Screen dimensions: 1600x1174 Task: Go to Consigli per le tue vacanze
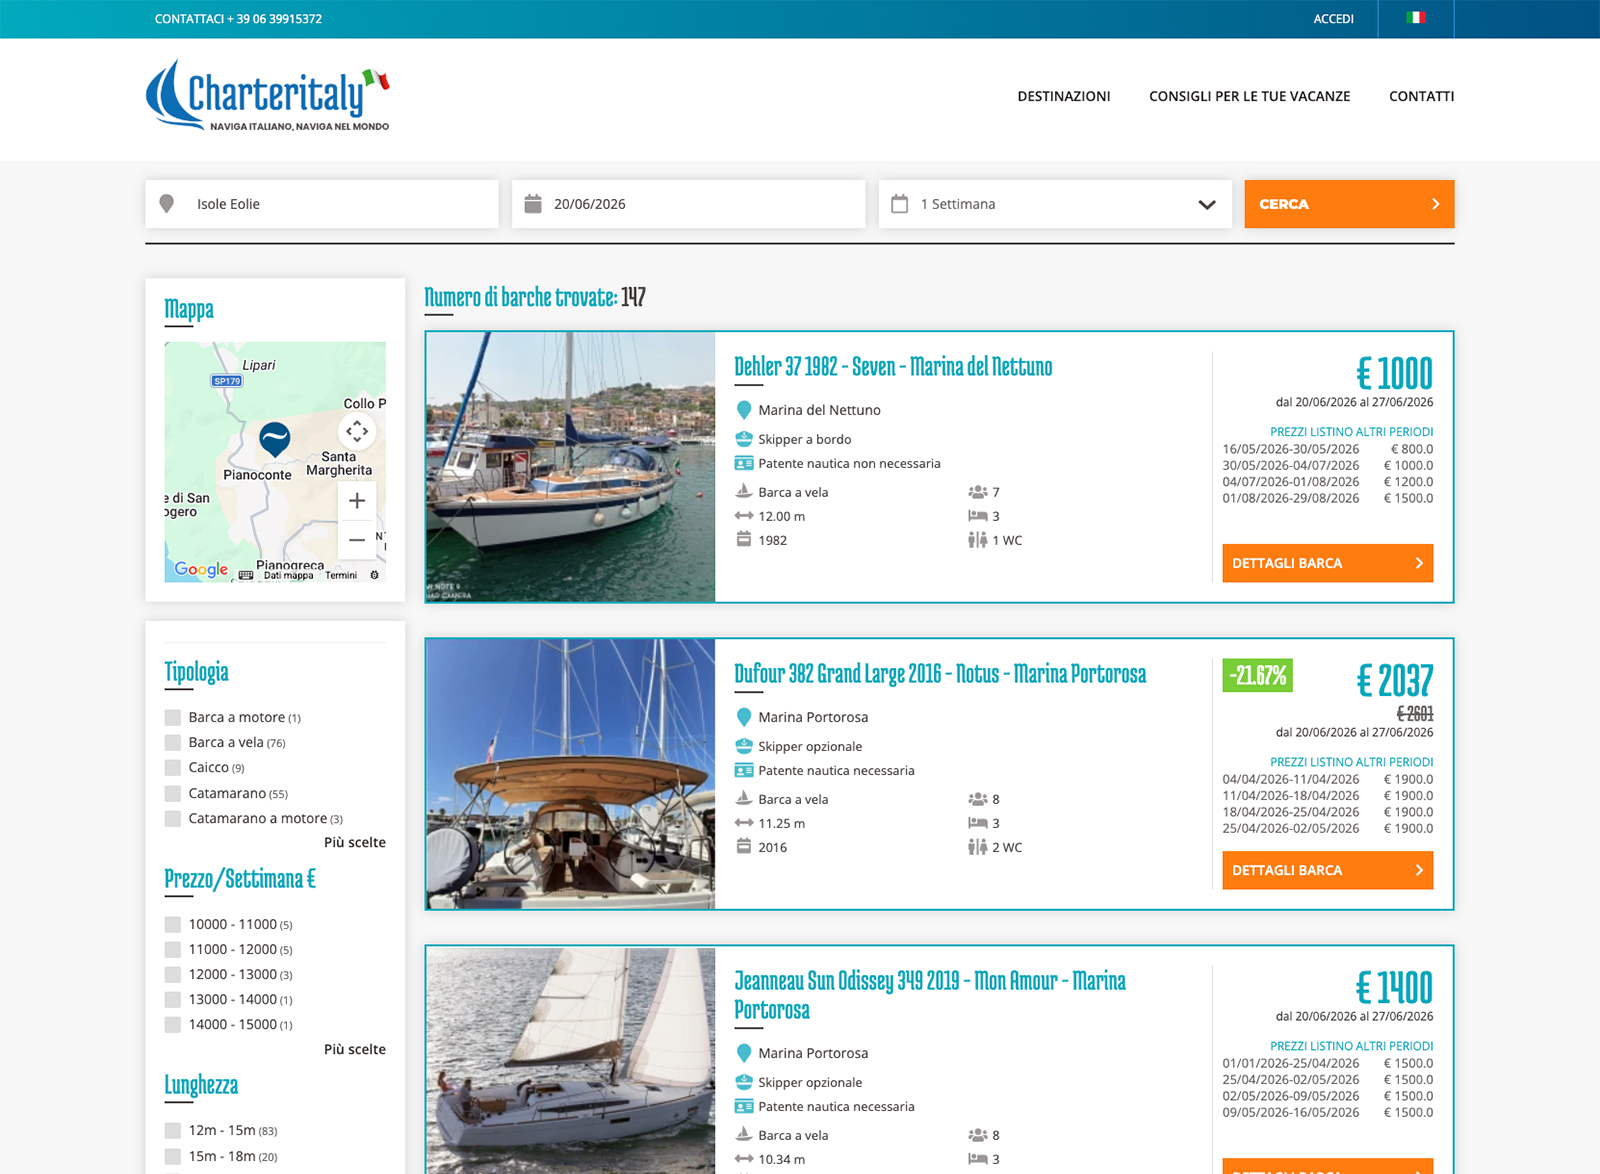tap(1249, 96)
